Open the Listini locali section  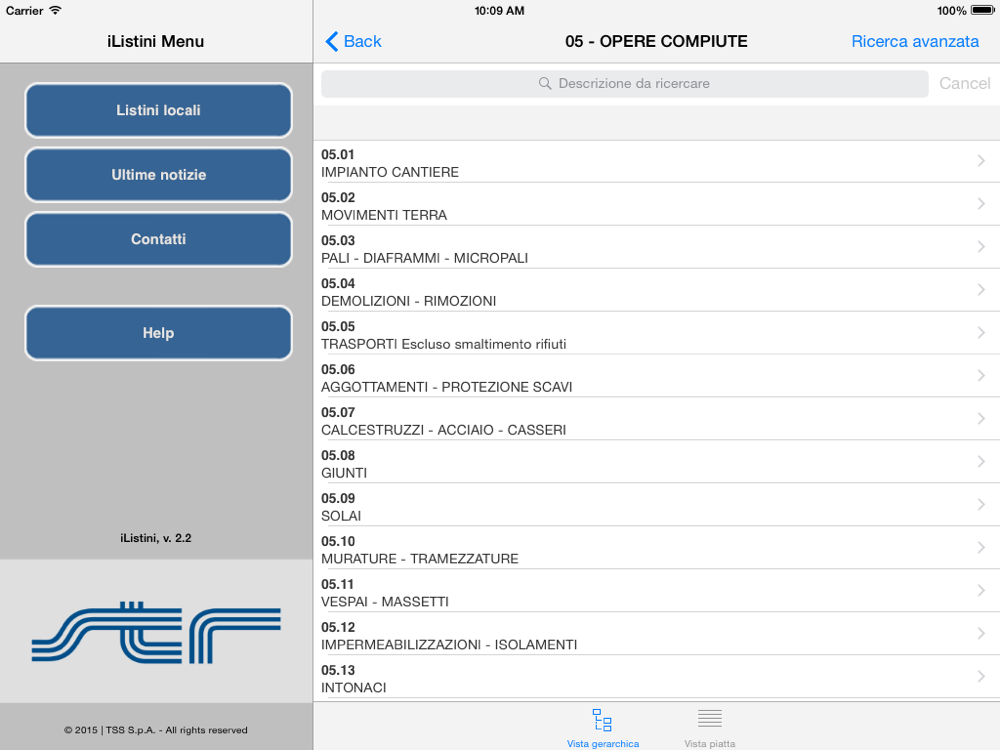pyautogui.click(x=158, y=110)
